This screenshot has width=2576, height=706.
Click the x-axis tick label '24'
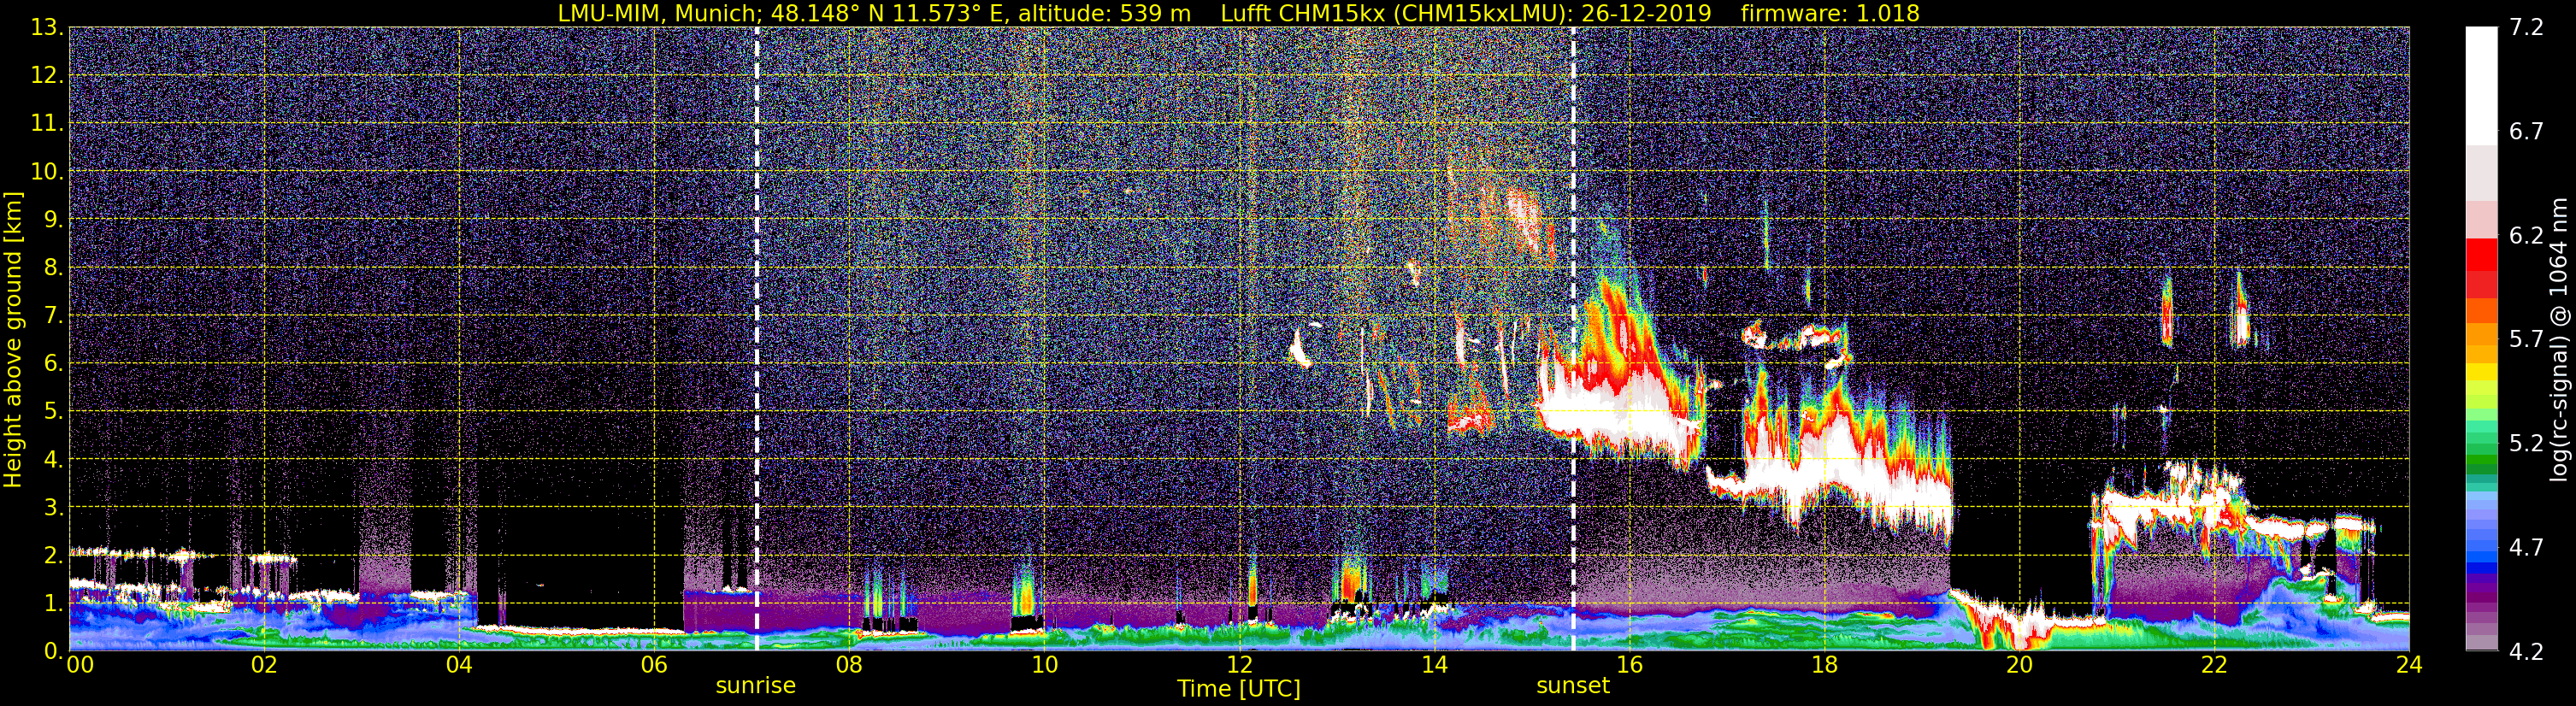tap(2409, 666)
